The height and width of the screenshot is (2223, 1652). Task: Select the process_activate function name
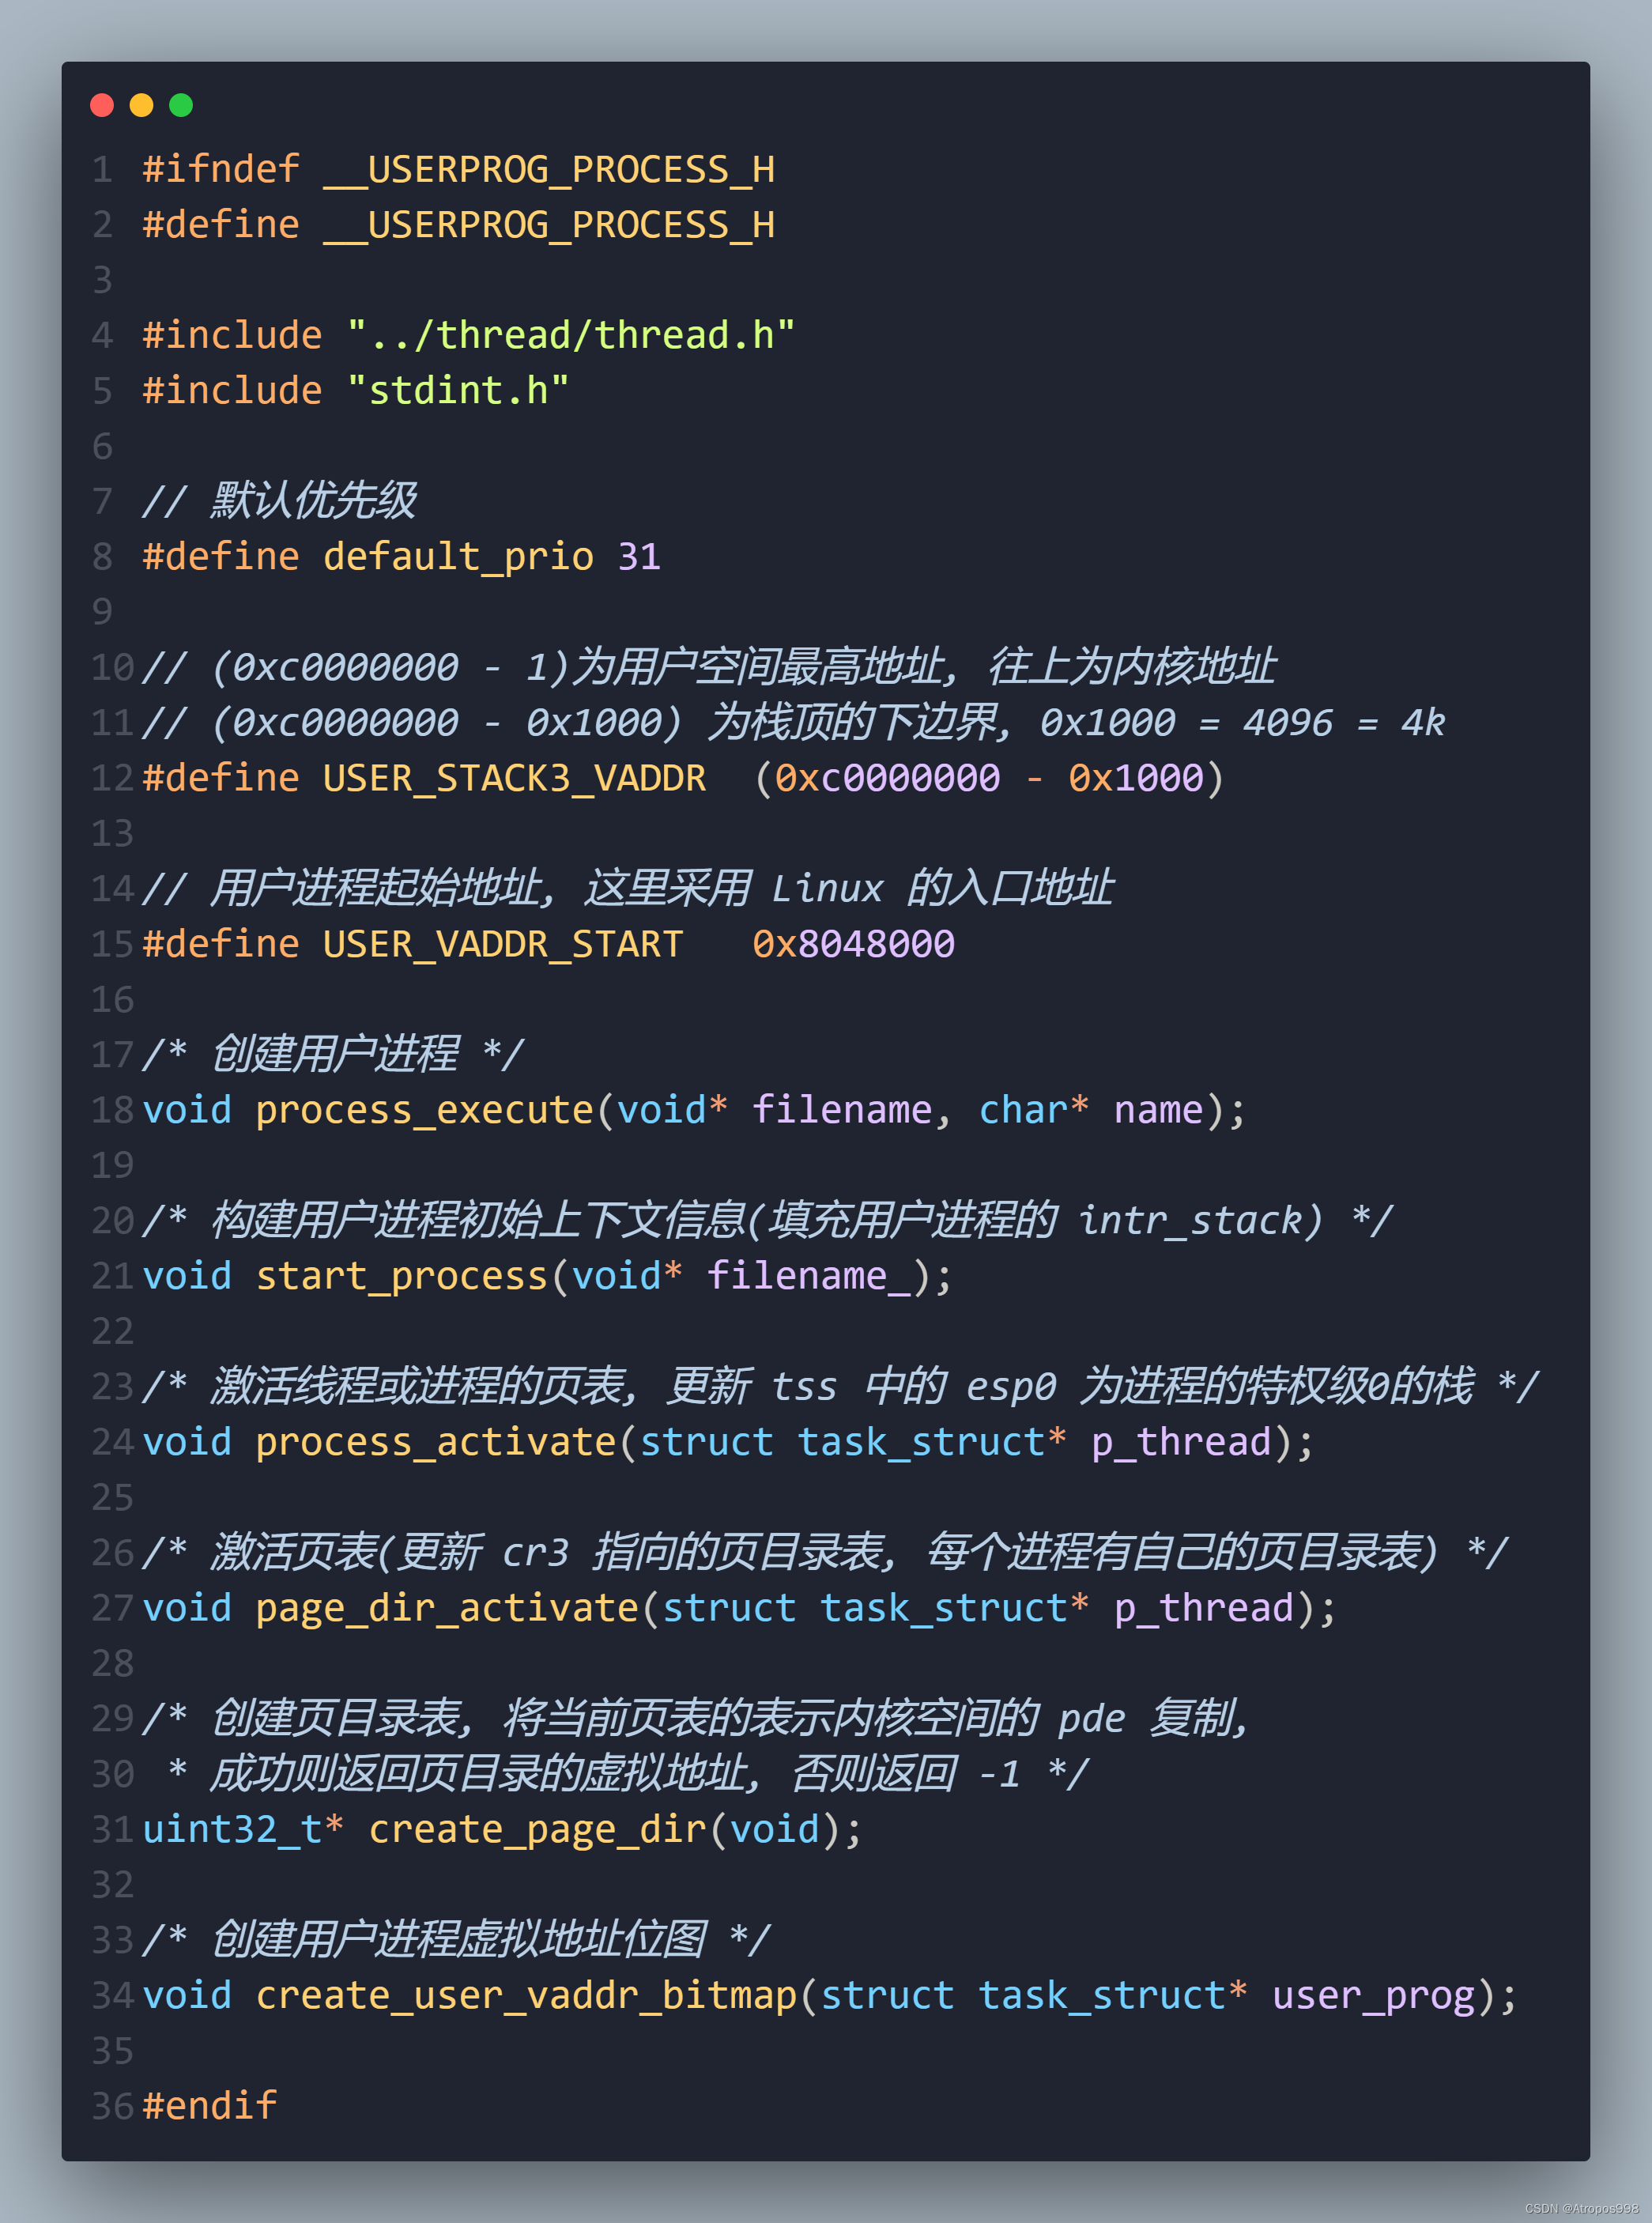[x=436, y=1442]
